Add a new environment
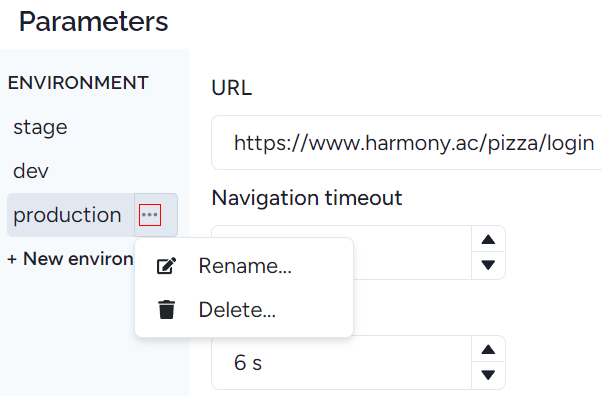Screen dimensions: 602x396 (x=71, y=258)
